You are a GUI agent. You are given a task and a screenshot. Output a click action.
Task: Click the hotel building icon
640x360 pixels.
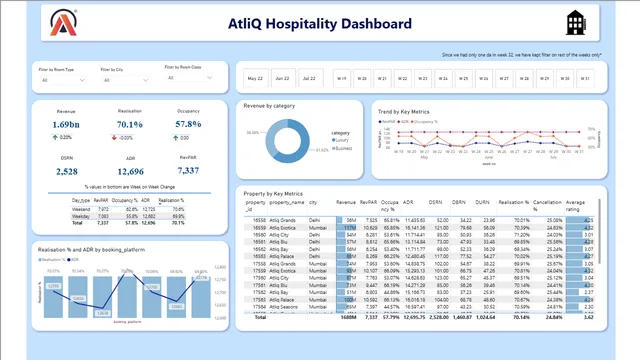[576, 23]
